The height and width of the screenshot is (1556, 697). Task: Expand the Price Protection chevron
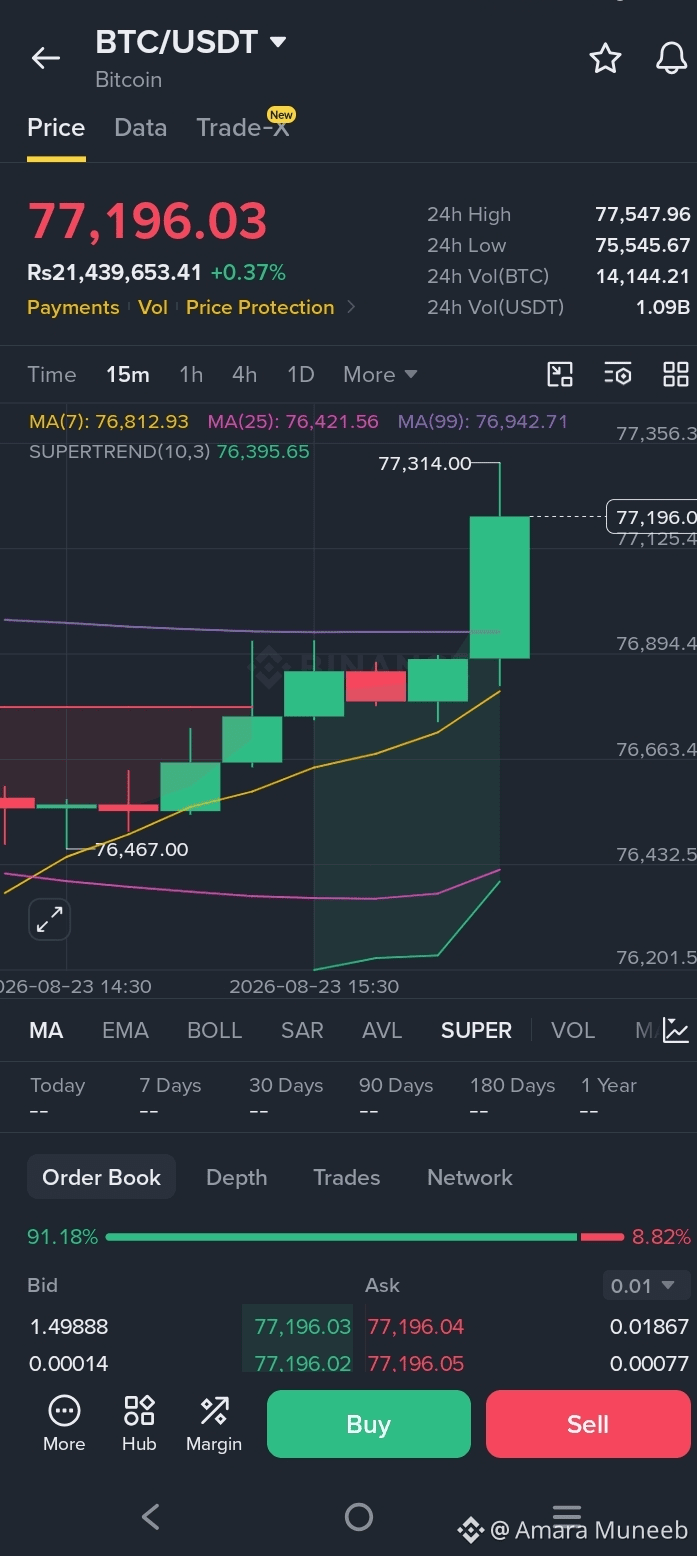click(351, 307)
